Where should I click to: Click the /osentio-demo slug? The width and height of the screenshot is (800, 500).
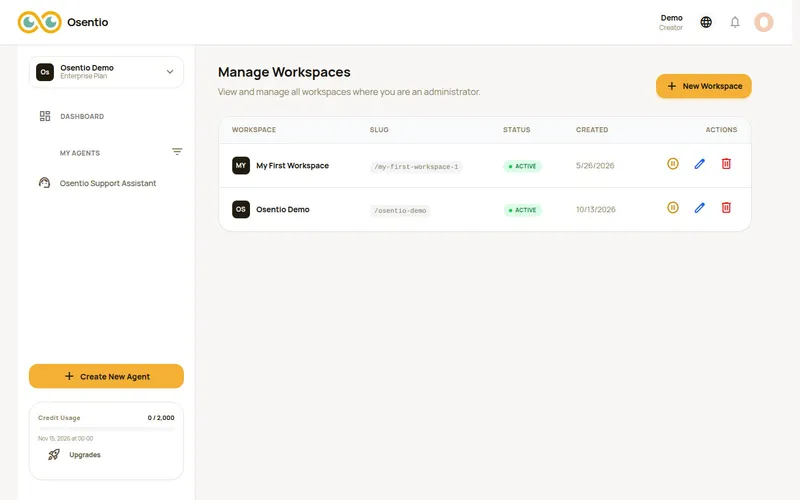(400, 211)
